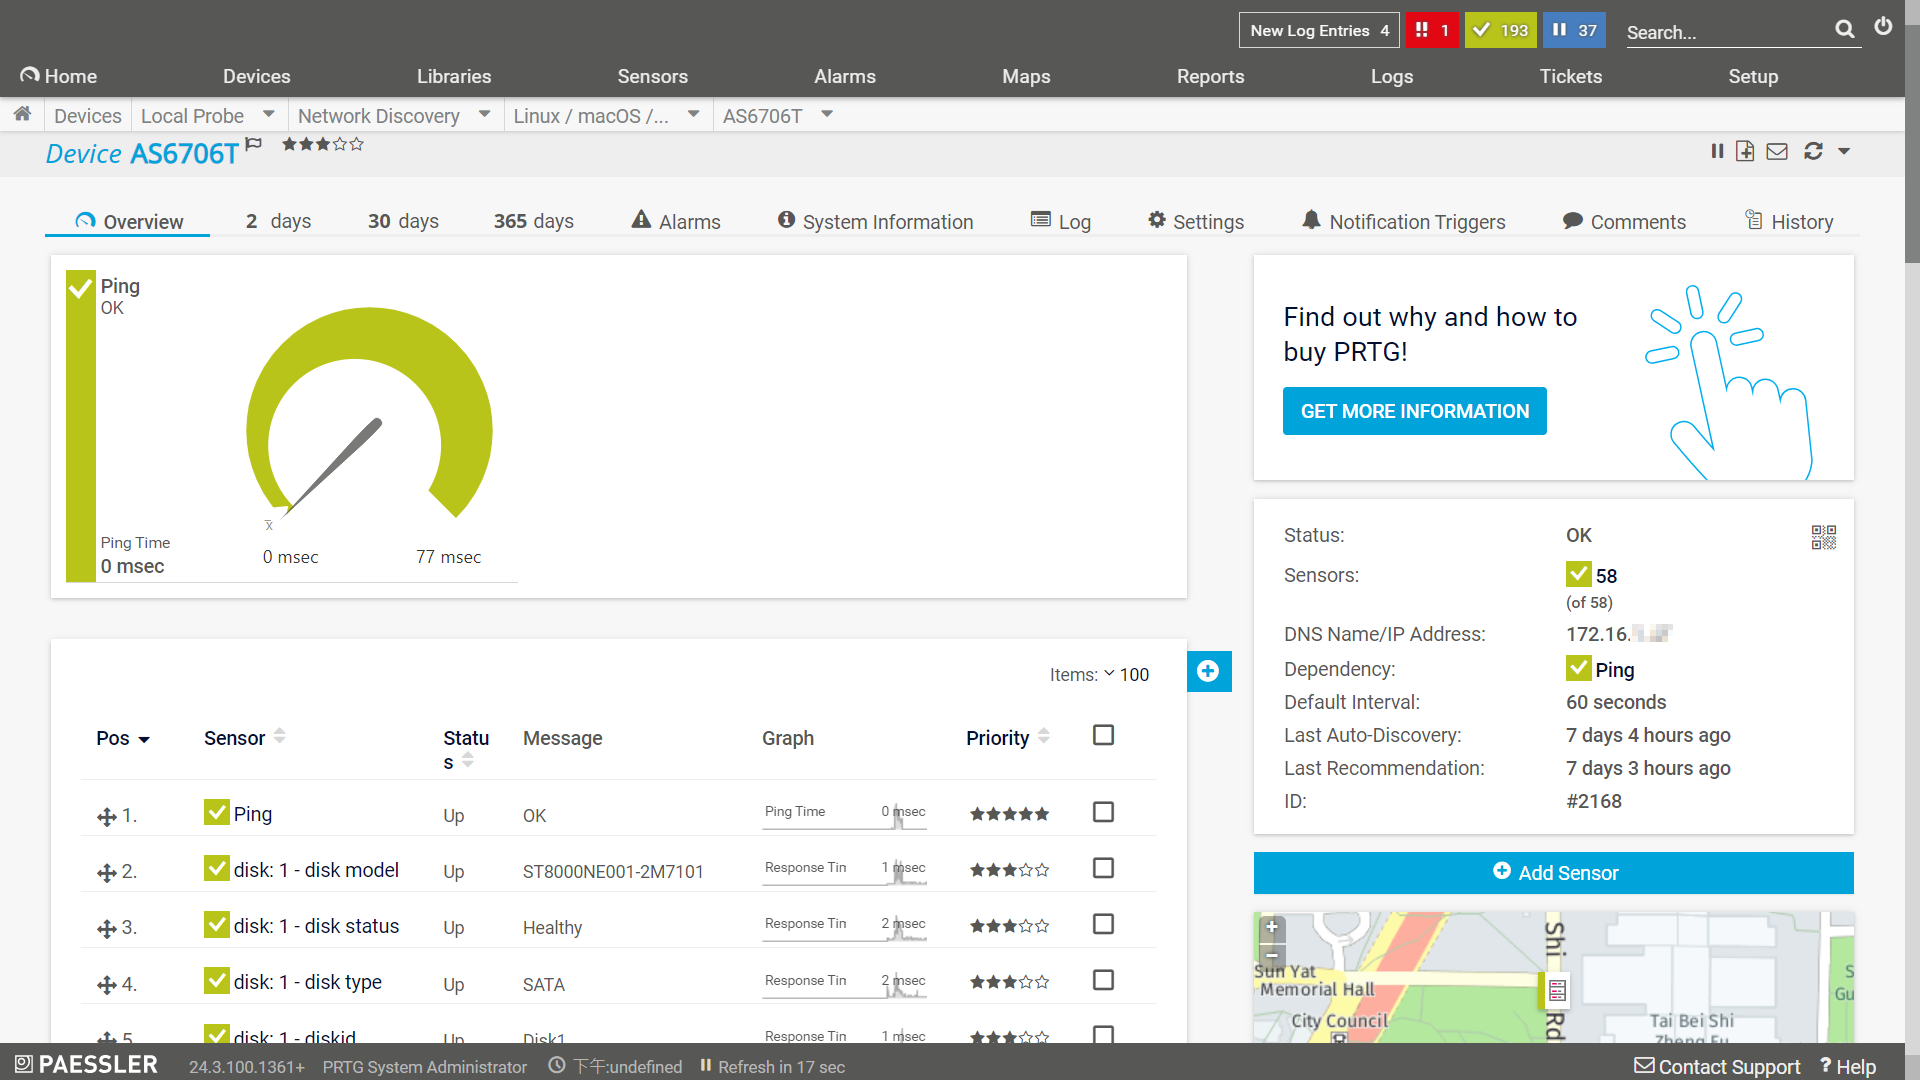
Task: Click the Search input field
Action: click(x=1726, y=31)
